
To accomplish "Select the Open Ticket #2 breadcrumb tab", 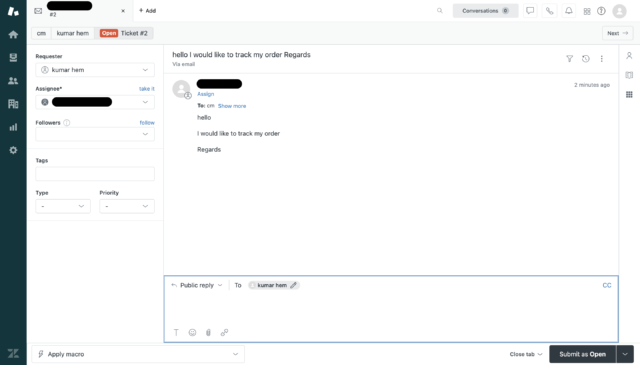I will pyautogui.click(x=124, y=33).
